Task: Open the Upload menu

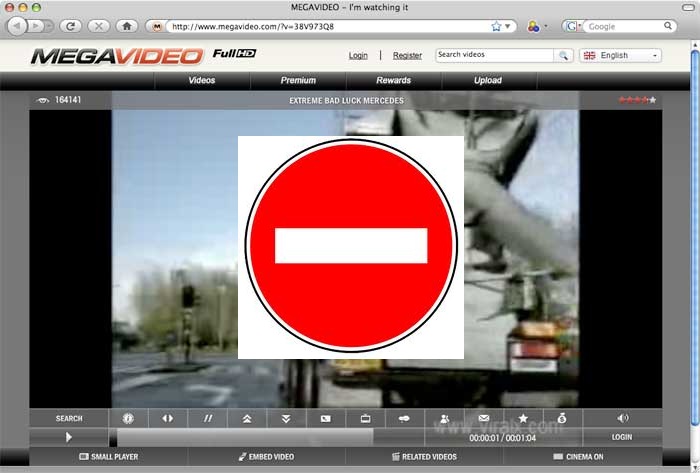Action: coord(488,80)
